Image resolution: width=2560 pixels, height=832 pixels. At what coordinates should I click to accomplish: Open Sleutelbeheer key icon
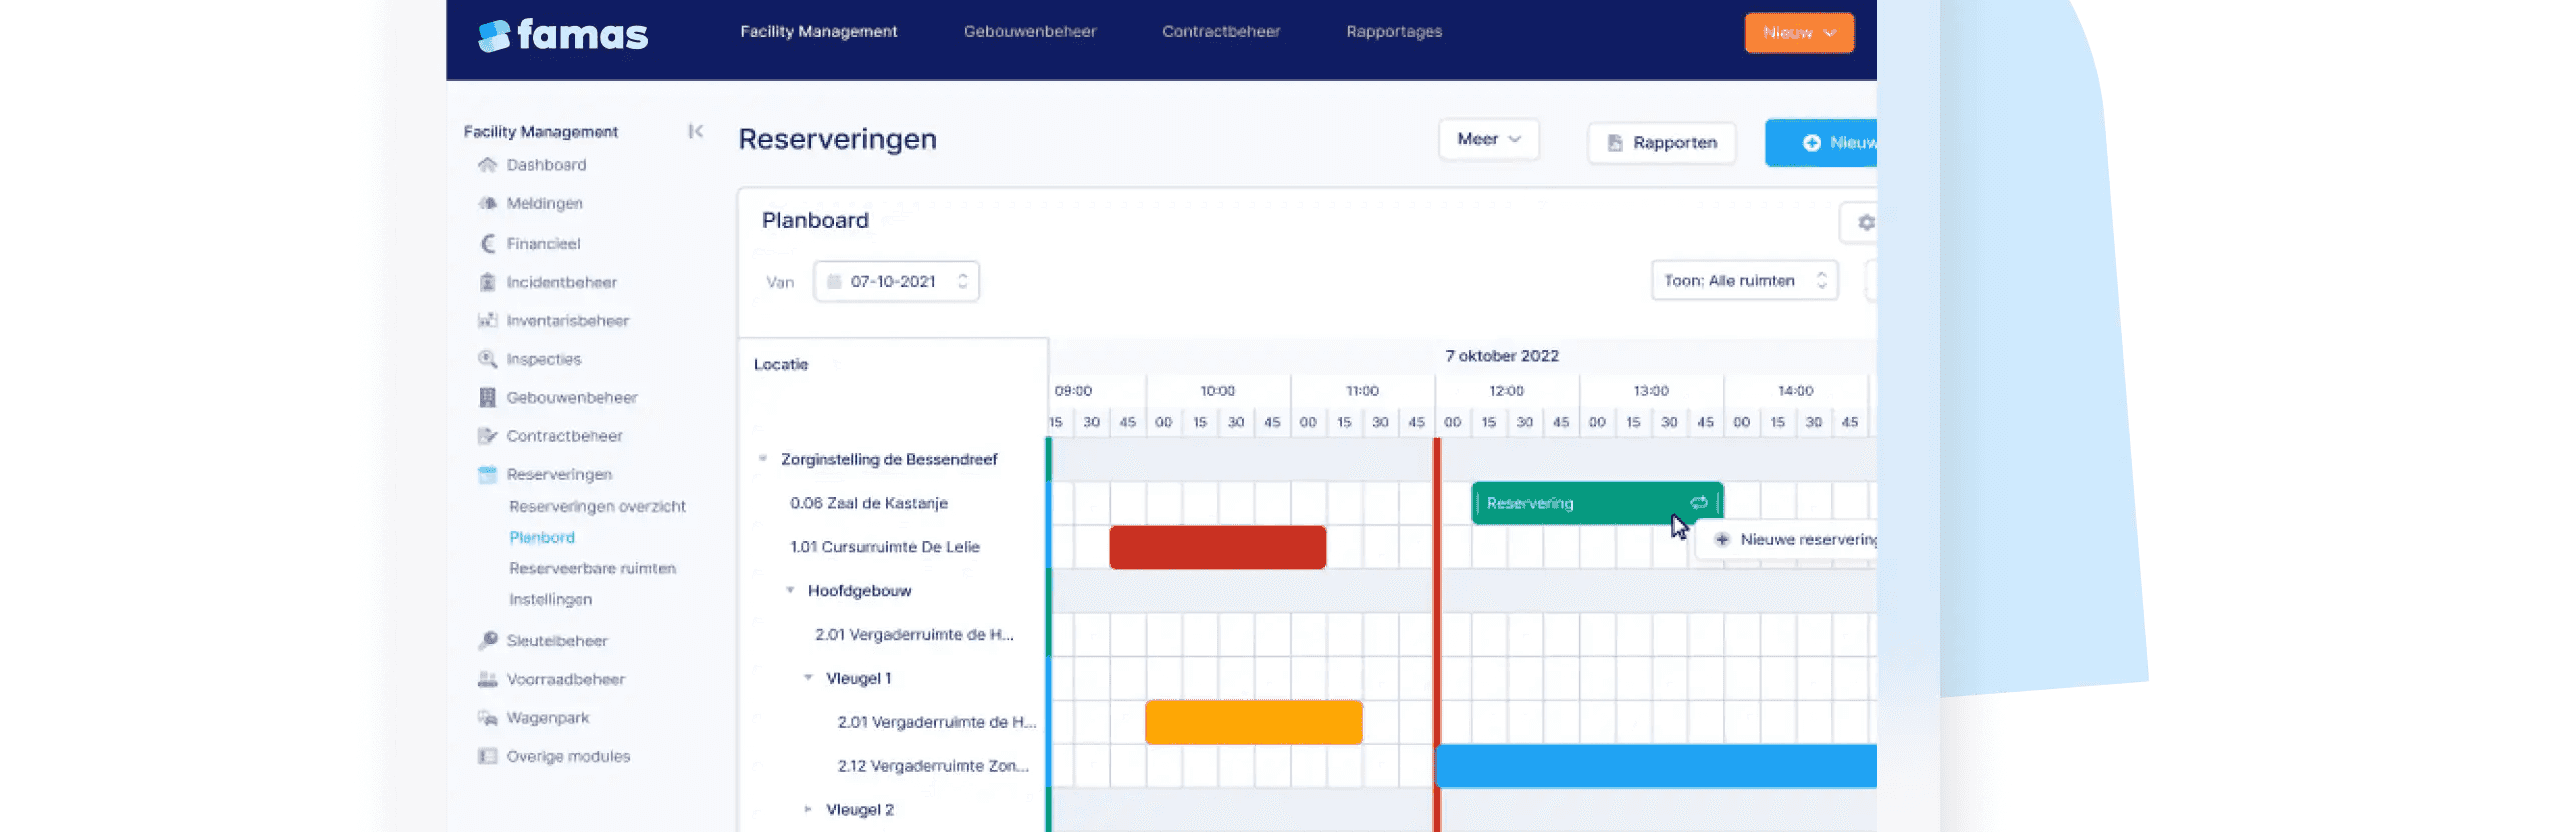pyautogui.click(x=487, y=640)
